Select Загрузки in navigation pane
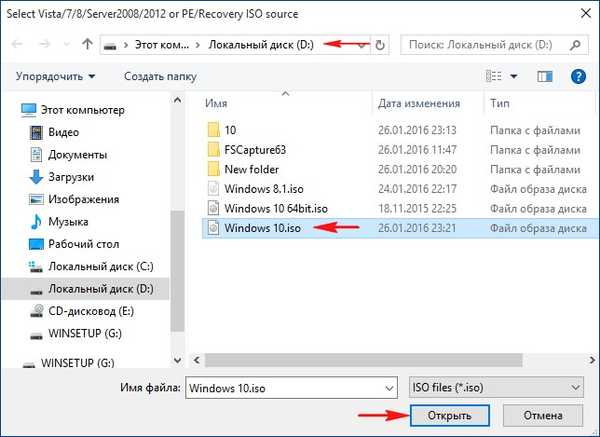The height and width of the screenshot is (437, 600). coord(72,177)
